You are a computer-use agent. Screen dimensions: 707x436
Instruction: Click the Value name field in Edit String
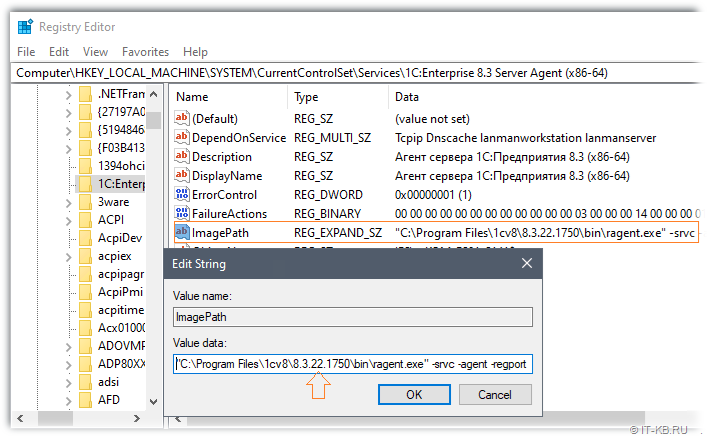(353, 317)
